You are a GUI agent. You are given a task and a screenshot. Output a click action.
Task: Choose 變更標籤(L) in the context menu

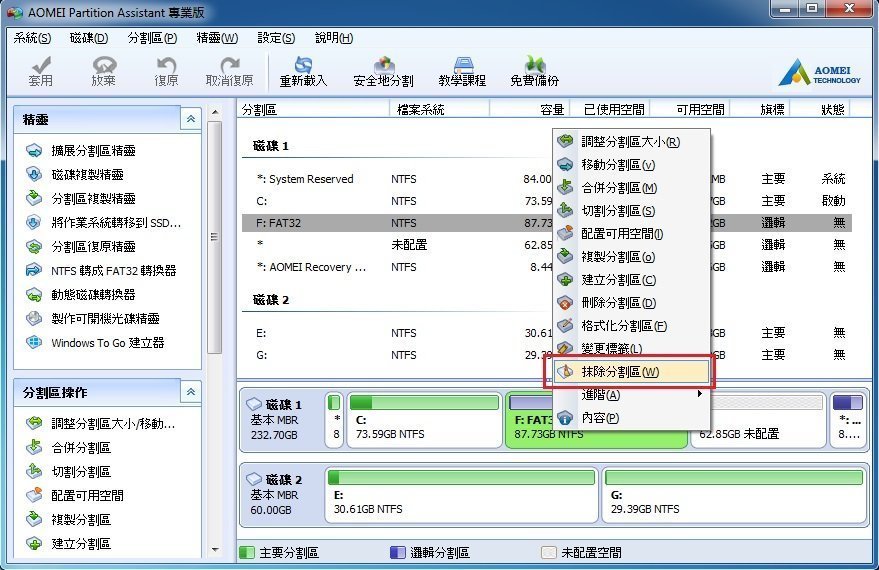(631, 349)
